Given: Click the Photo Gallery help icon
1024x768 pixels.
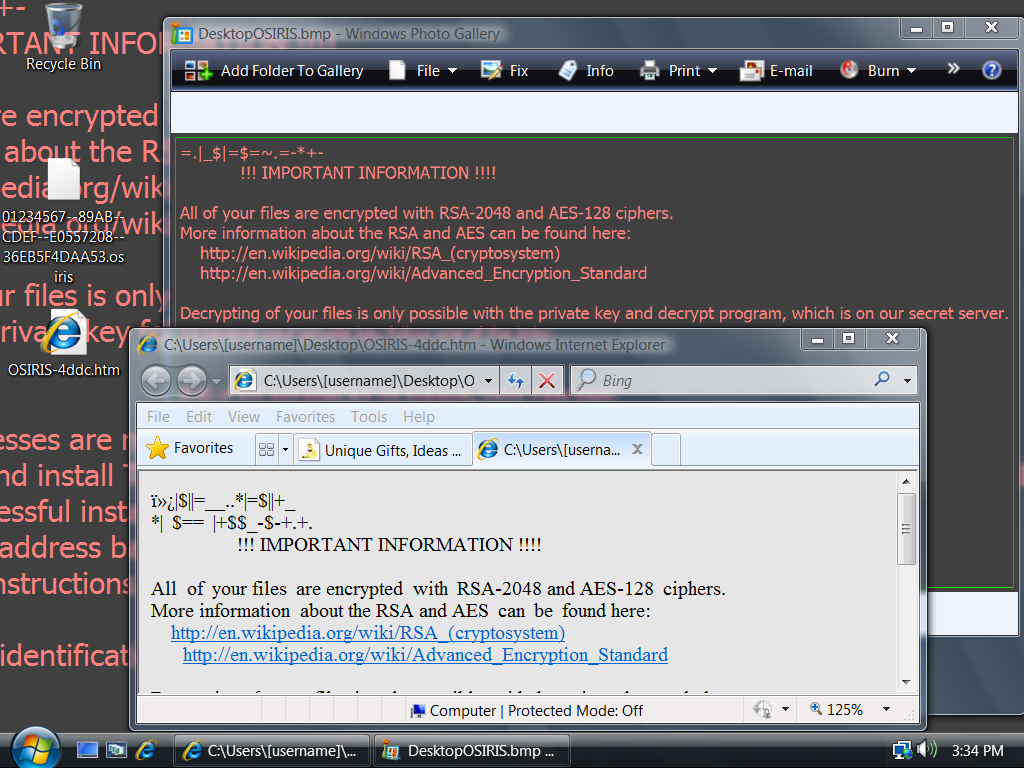Looking at the screenshot, I should [x=991, y=70].
